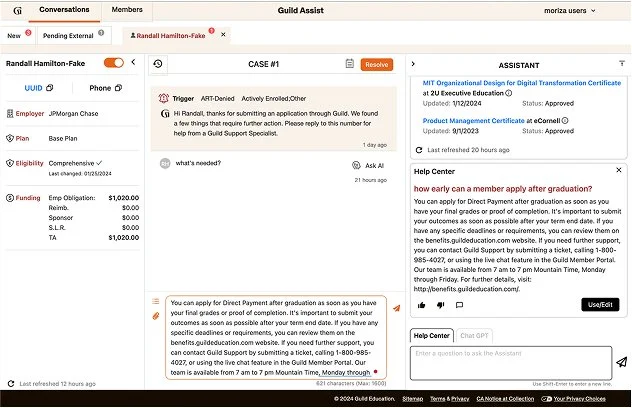Click the ART-Denied trigger label

(x=218, y=98)
